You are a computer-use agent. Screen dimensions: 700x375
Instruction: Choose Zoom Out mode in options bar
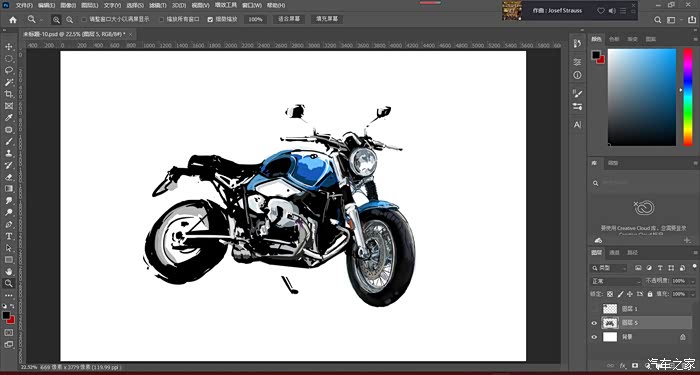(x=70, y=20)
